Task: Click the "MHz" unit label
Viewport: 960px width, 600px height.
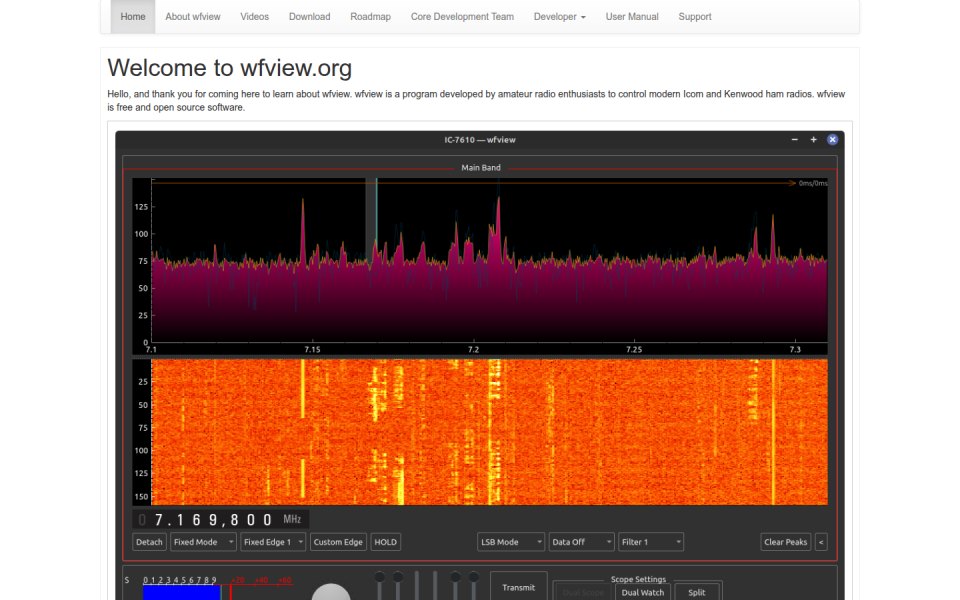Action: (292, 519)
